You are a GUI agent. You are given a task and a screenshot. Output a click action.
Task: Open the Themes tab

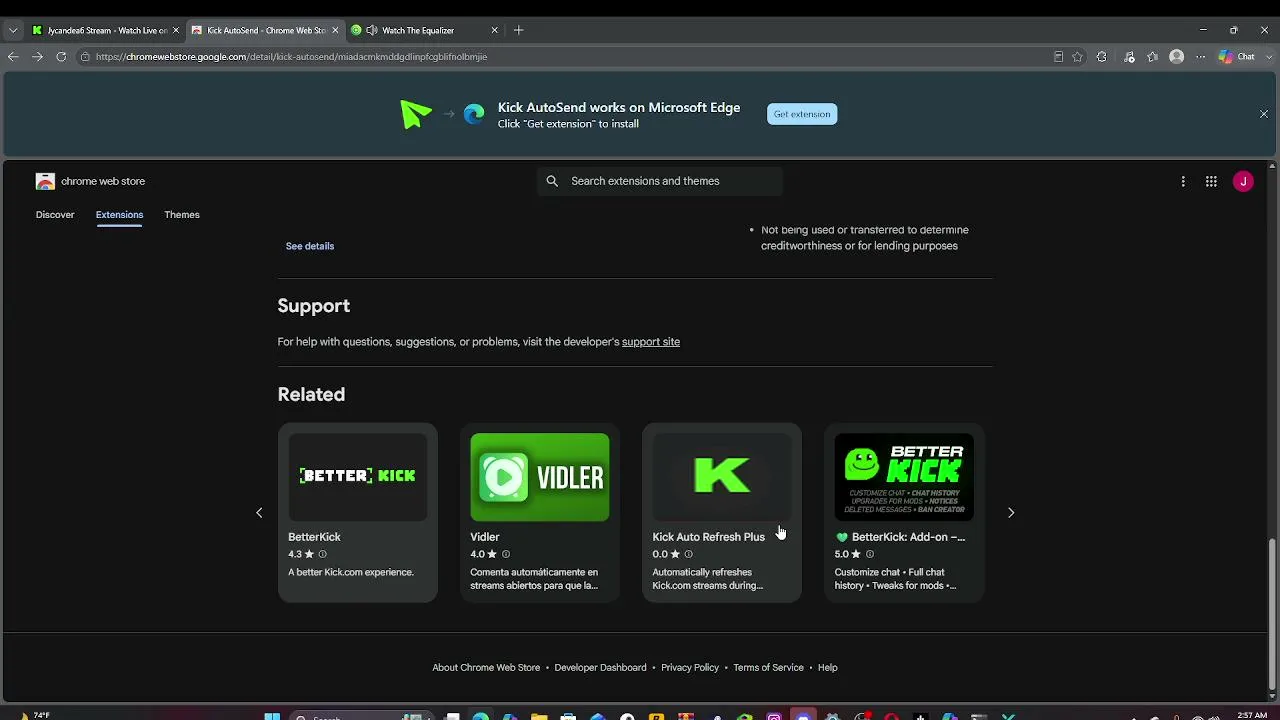(x=182, y=215)
